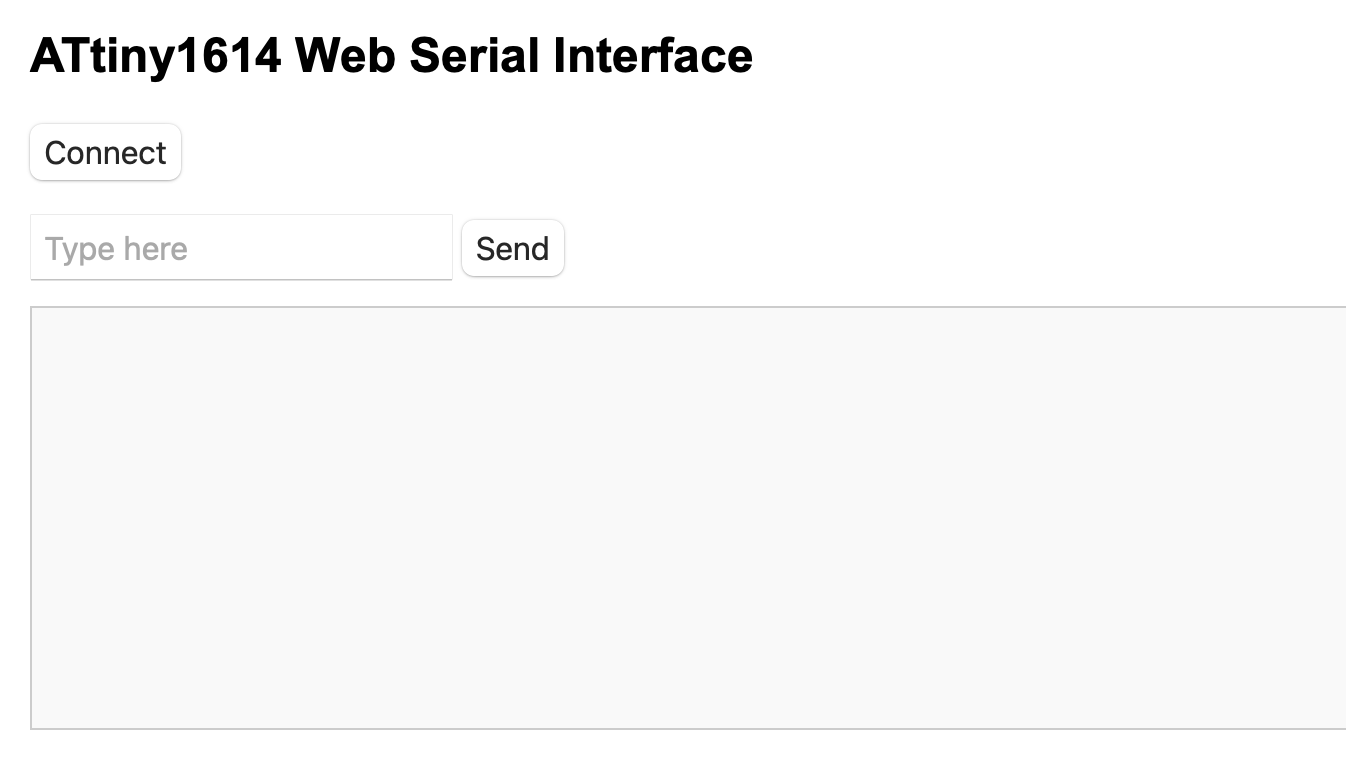Viewport: 1346px width, 764px height.
Task: Click the button right of the text field
Action: (x=513, y=248)
